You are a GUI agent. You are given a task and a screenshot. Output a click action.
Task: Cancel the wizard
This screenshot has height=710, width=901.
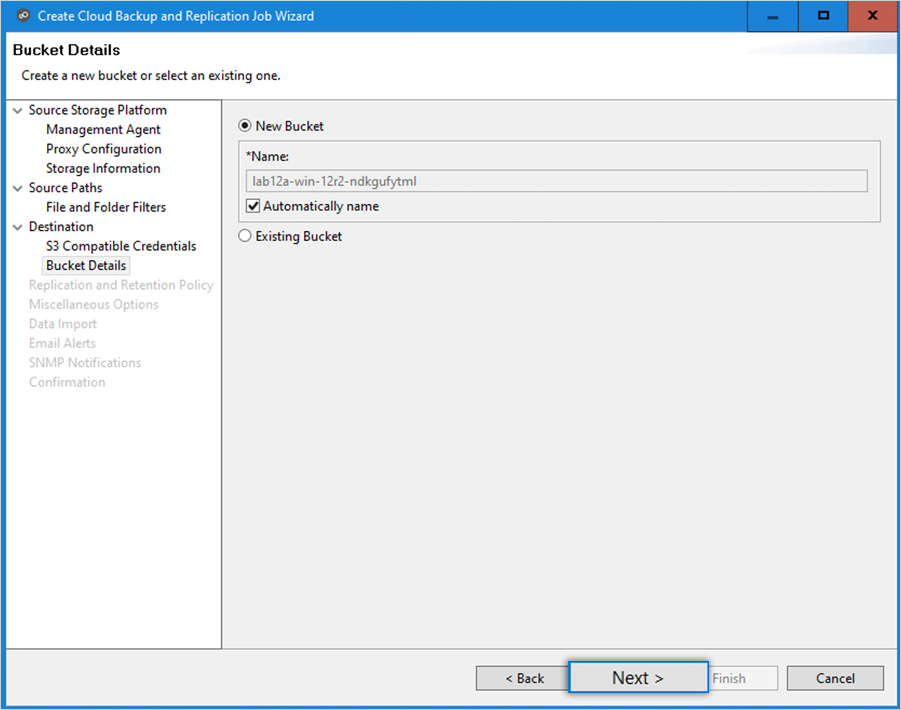click(x=835, y=678)
